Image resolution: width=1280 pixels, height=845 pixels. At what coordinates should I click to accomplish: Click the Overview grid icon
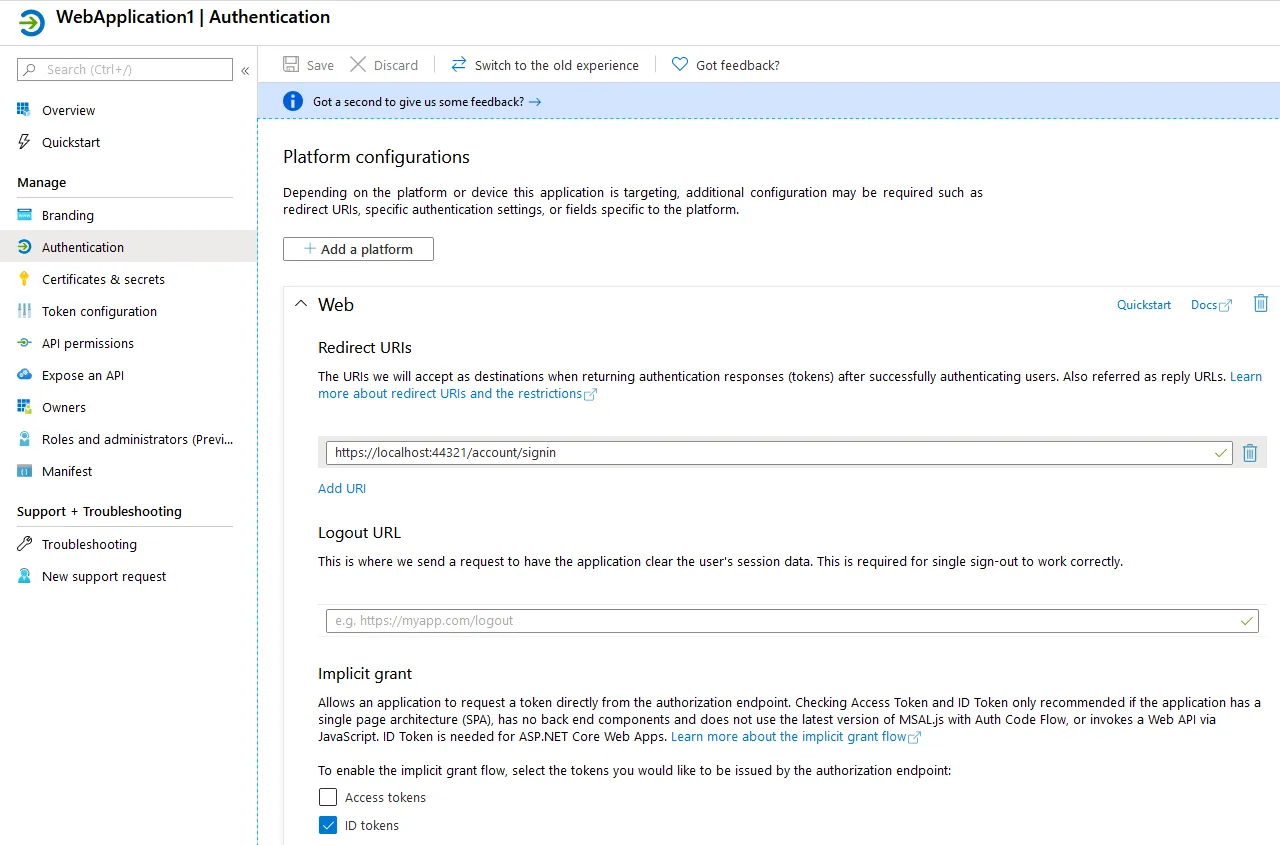point(24,110)
